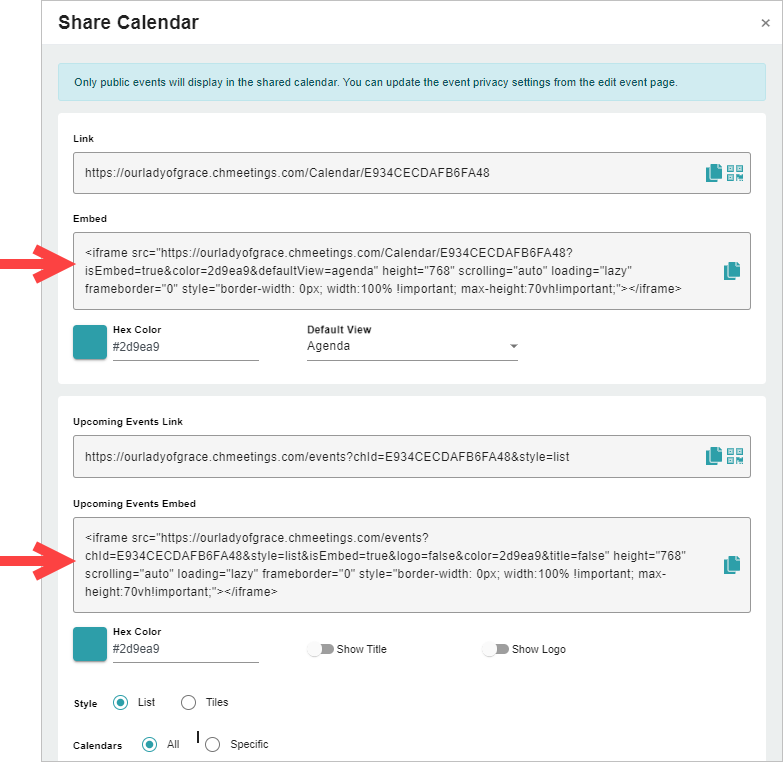This screenshot has width=783, height=762.
Task: Copy the Embed iframe code
Action: click(x=732, y=271)
